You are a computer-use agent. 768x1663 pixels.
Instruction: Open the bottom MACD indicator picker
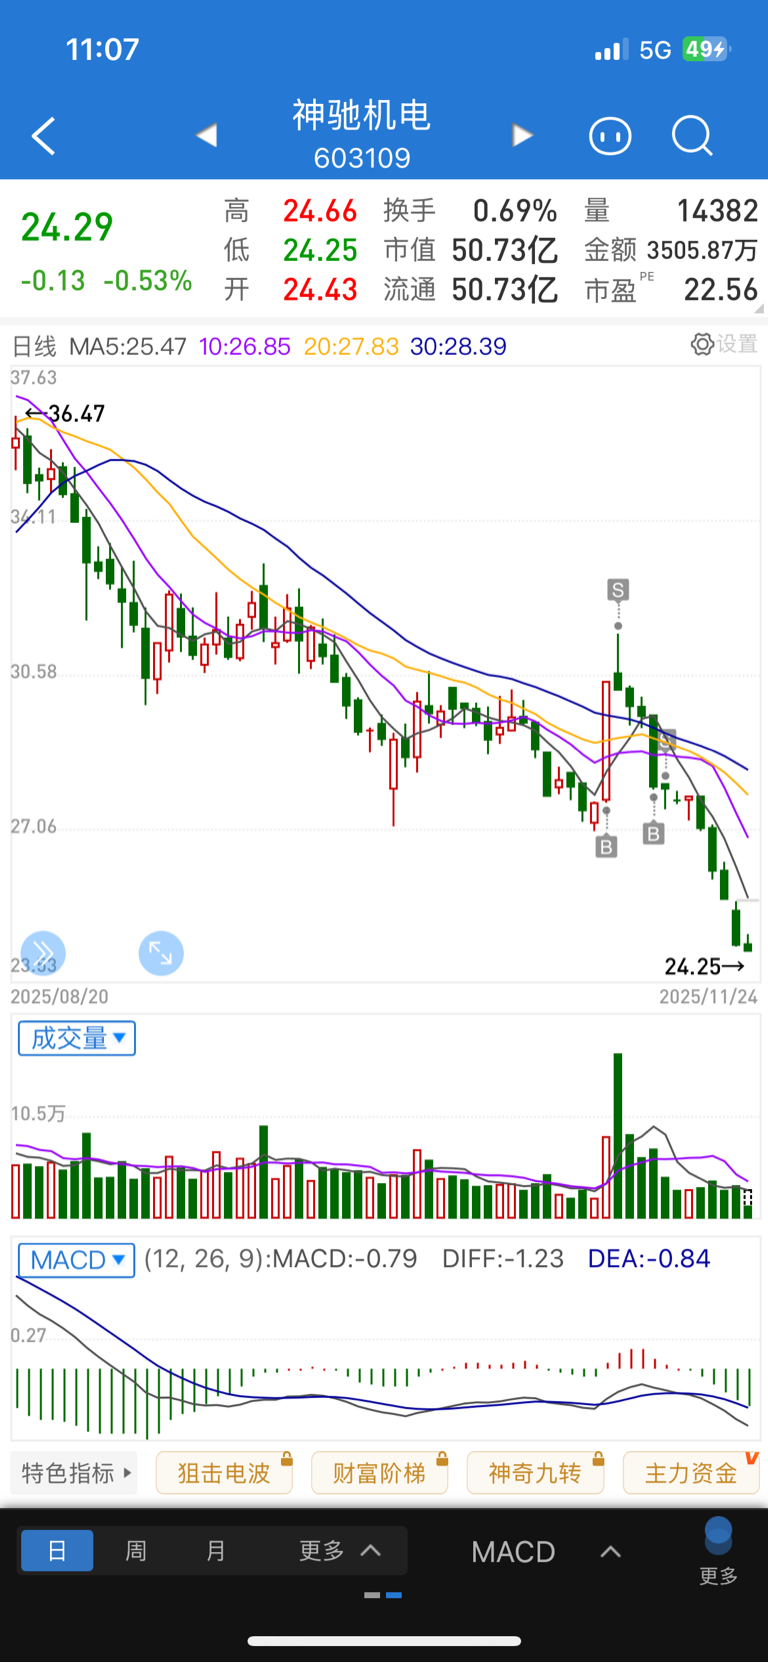547,1551
